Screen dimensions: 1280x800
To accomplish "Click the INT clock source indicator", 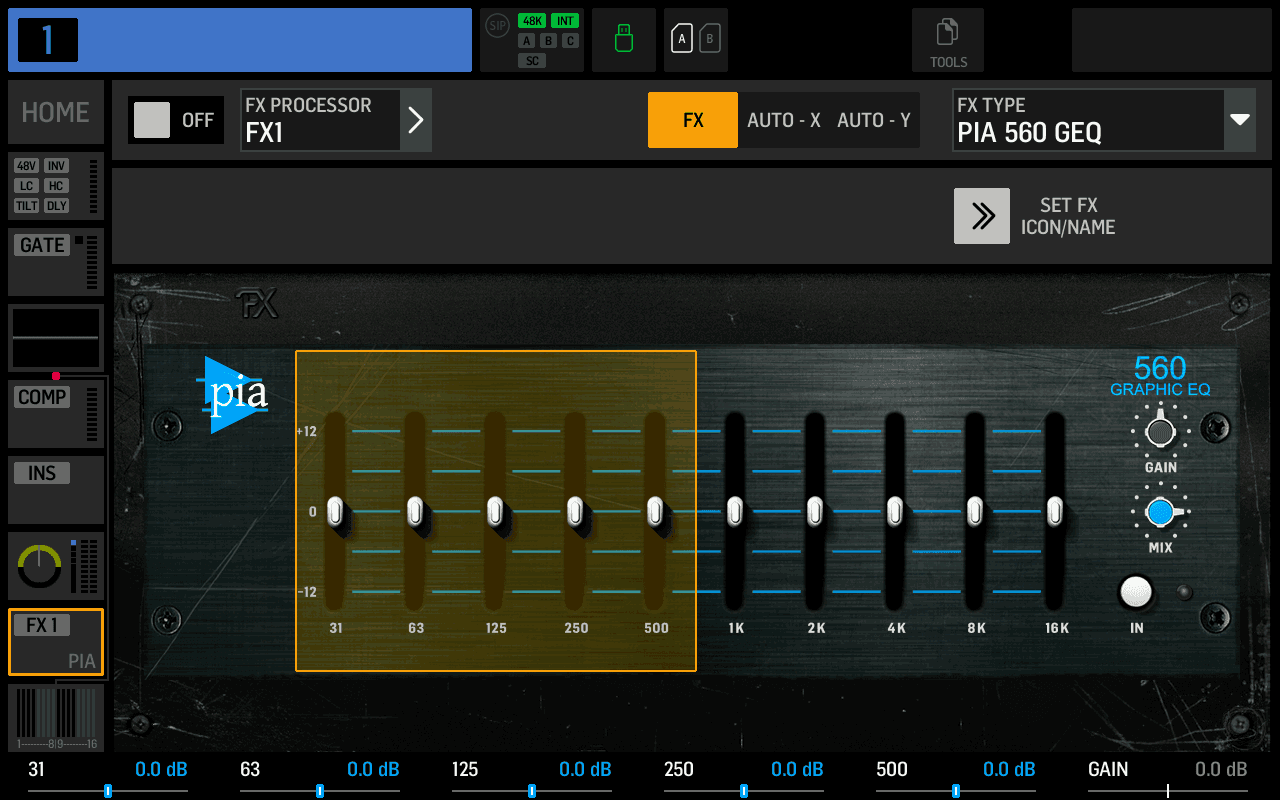I will click(565, 21).
